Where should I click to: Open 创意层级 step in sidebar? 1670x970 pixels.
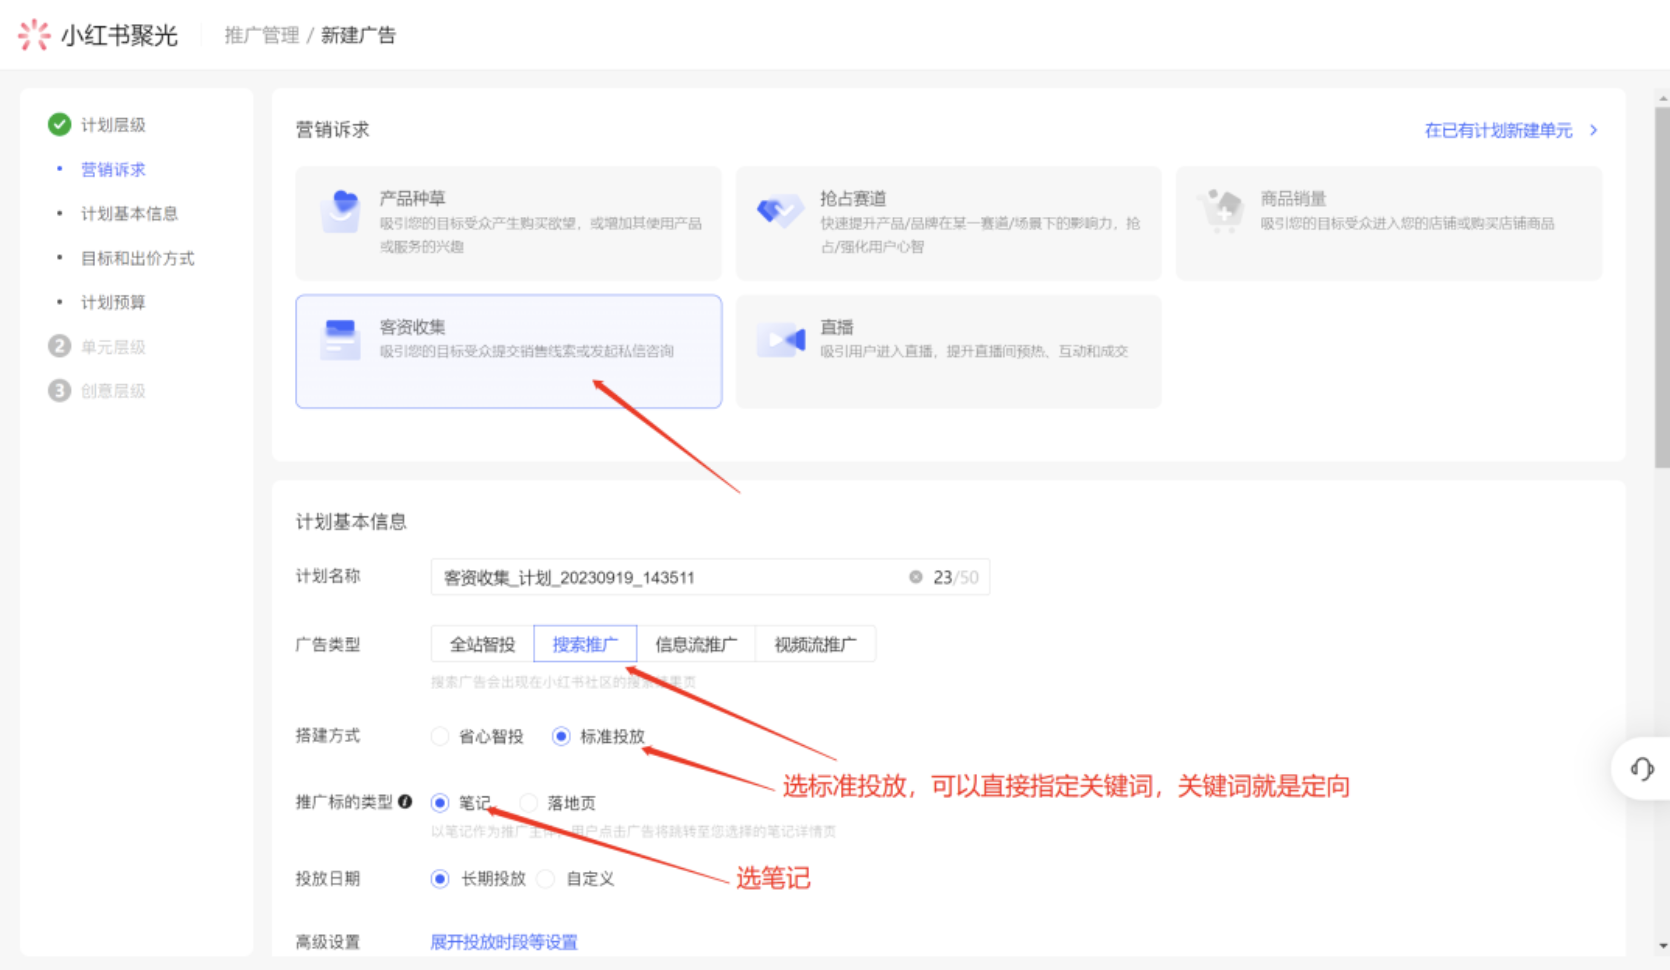[x=113, y=390]
